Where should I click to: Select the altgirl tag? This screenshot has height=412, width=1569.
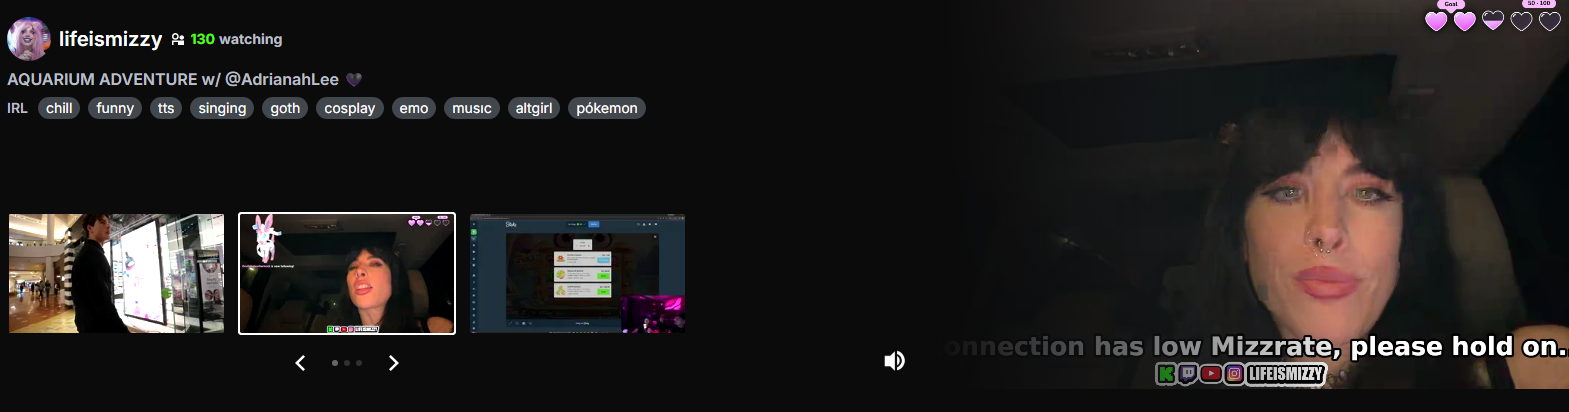tap(534, 108)
